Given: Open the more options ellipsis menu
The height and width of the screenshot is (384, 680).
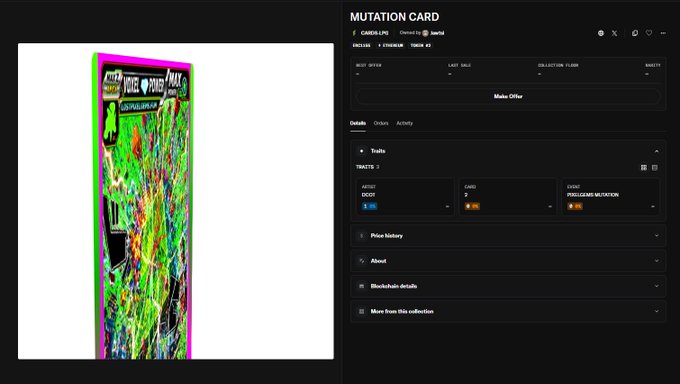Looking at the screenshot, I should coord(663,33).
